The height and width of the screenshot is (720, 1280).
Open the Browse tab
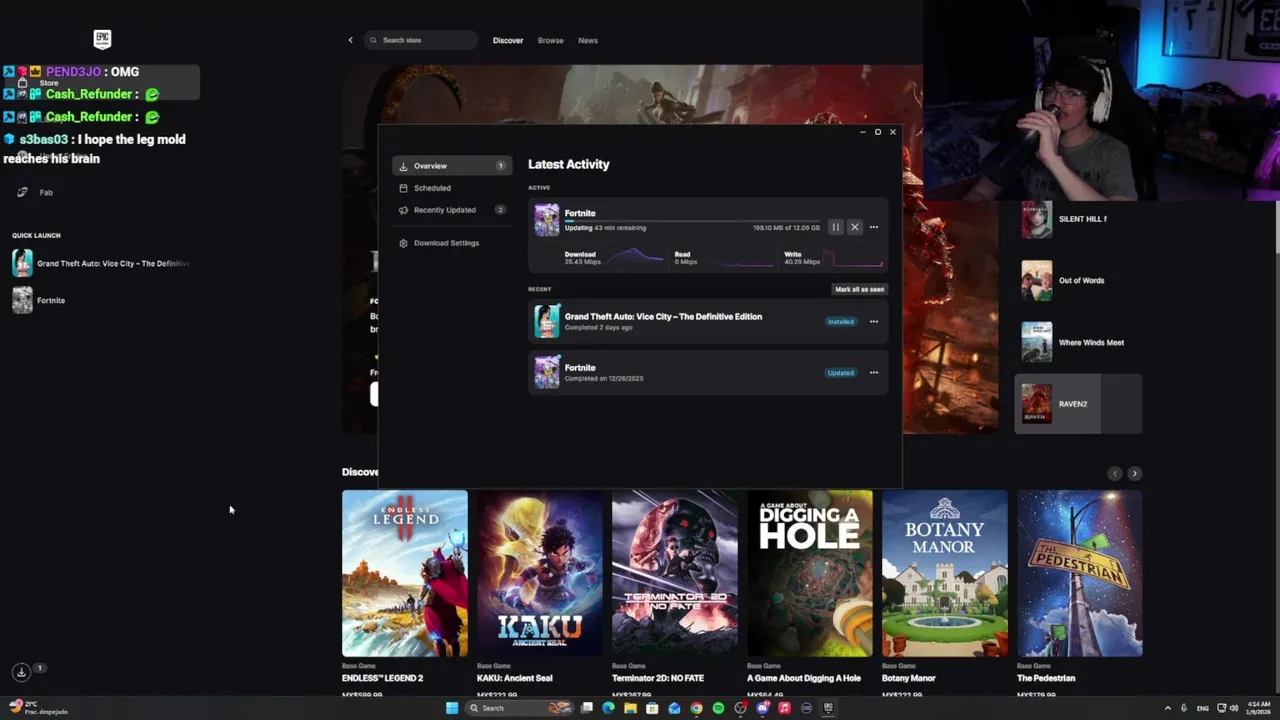click(x=550, y=40)
